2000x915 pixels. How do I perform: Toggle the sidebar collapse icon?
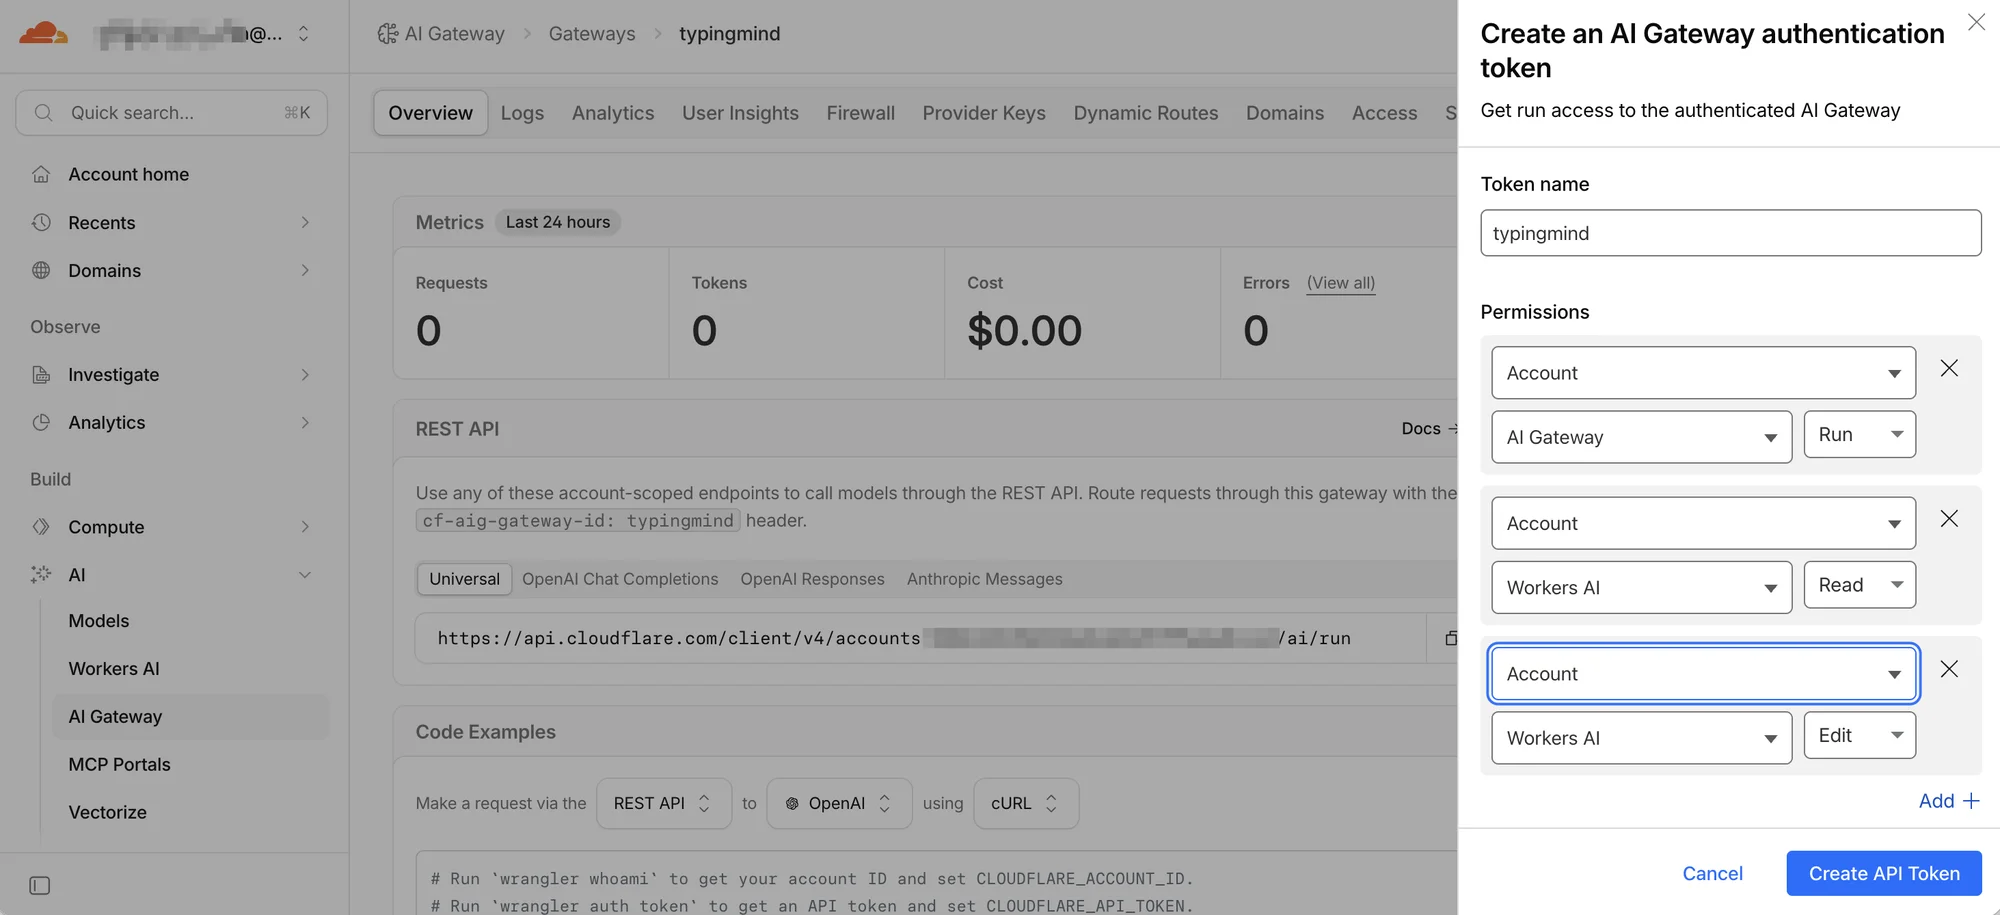click(40, 885)
